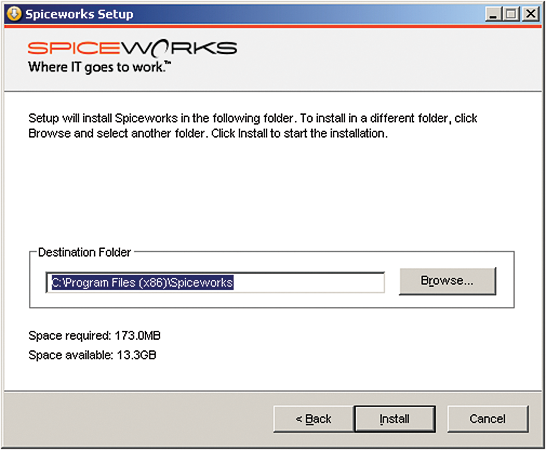Cancel the Spiceworks setup
Screen dimensions: 546x450
tap(488, 419)
